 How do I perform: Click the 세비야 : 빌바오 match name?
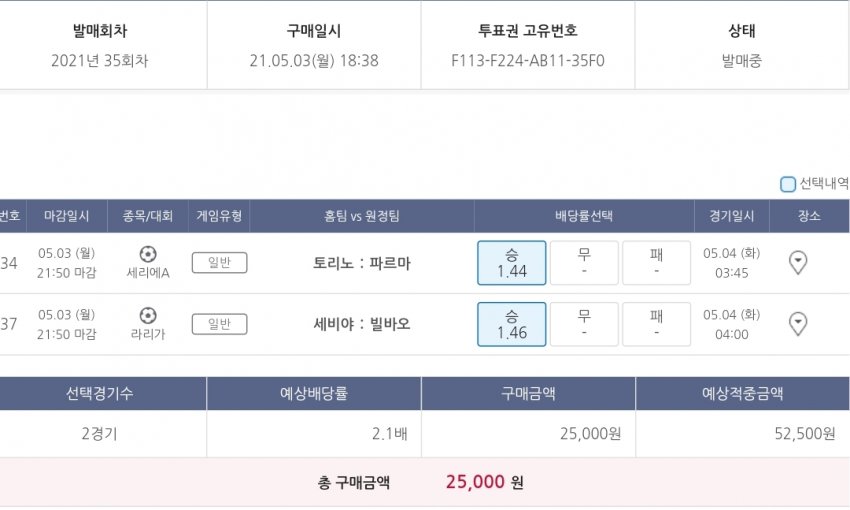click(x=362, y=324)
